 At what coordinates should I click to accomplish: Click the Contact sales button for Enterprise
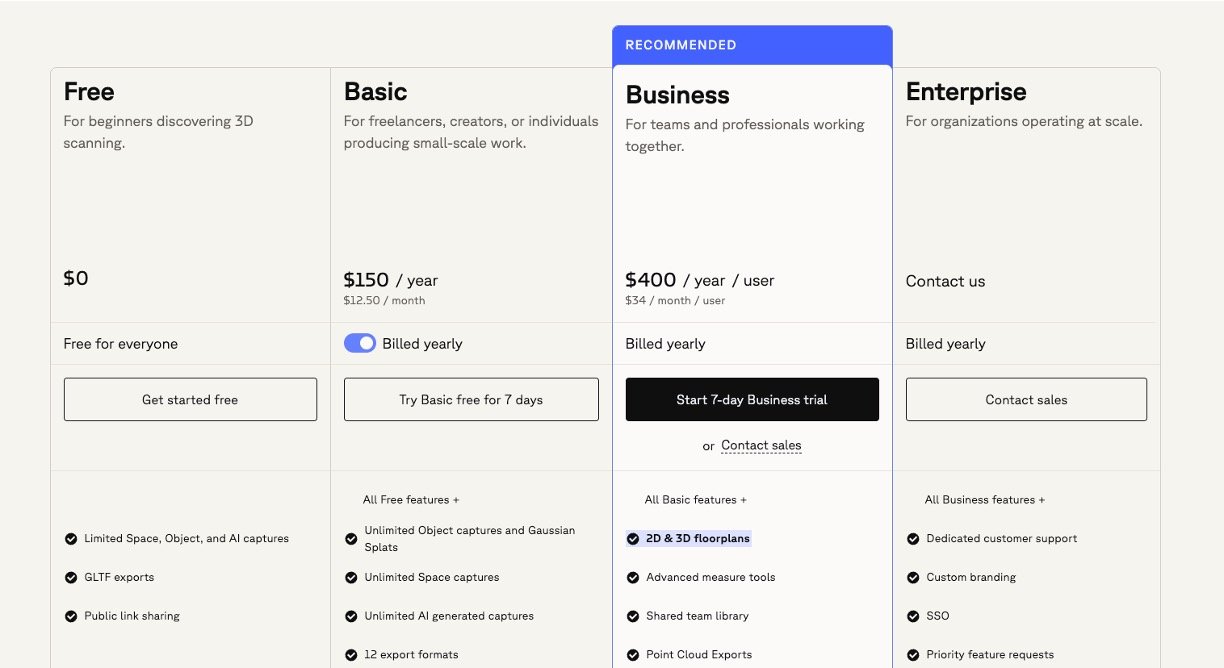pos(1026,399)
